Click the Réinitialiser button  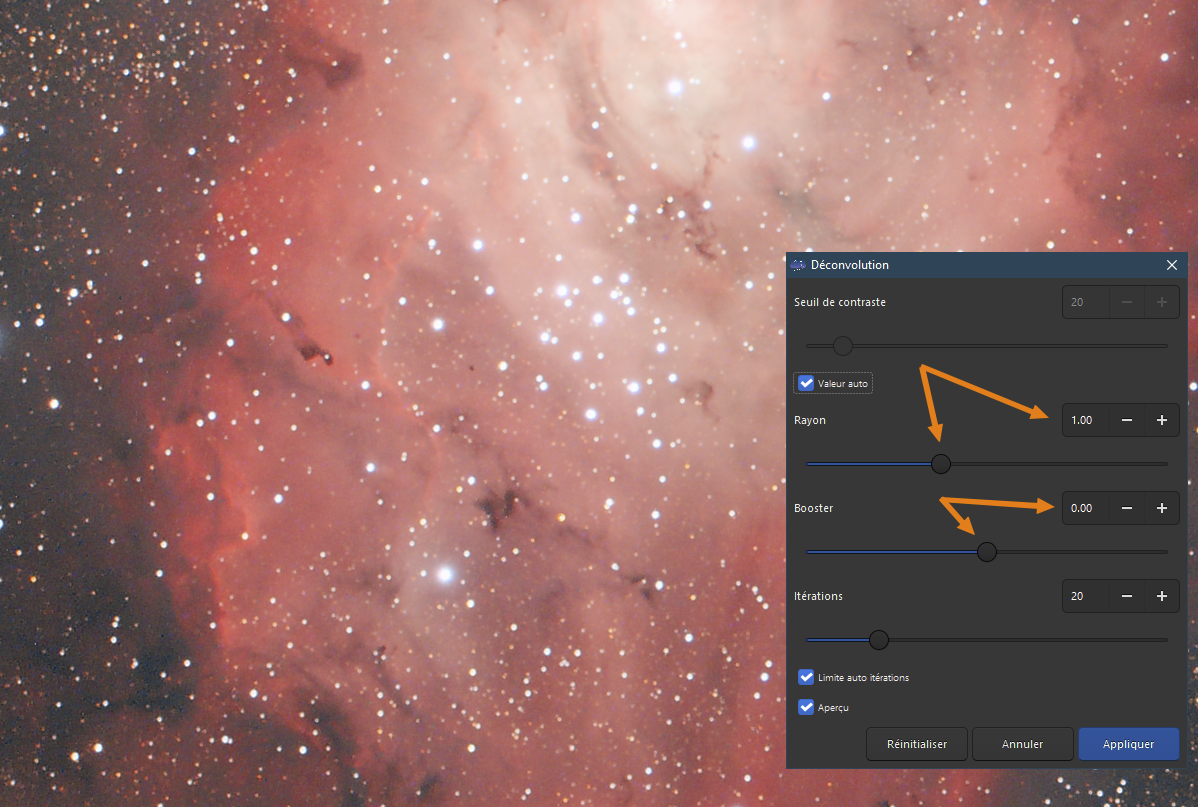click(917, 744)
